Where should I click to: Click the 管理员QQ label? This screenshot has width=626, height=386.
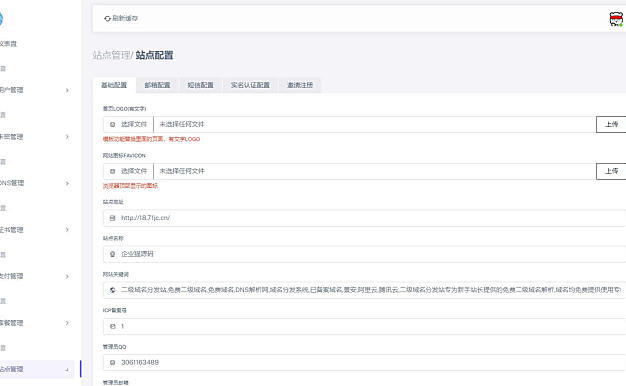coord(115,347)
